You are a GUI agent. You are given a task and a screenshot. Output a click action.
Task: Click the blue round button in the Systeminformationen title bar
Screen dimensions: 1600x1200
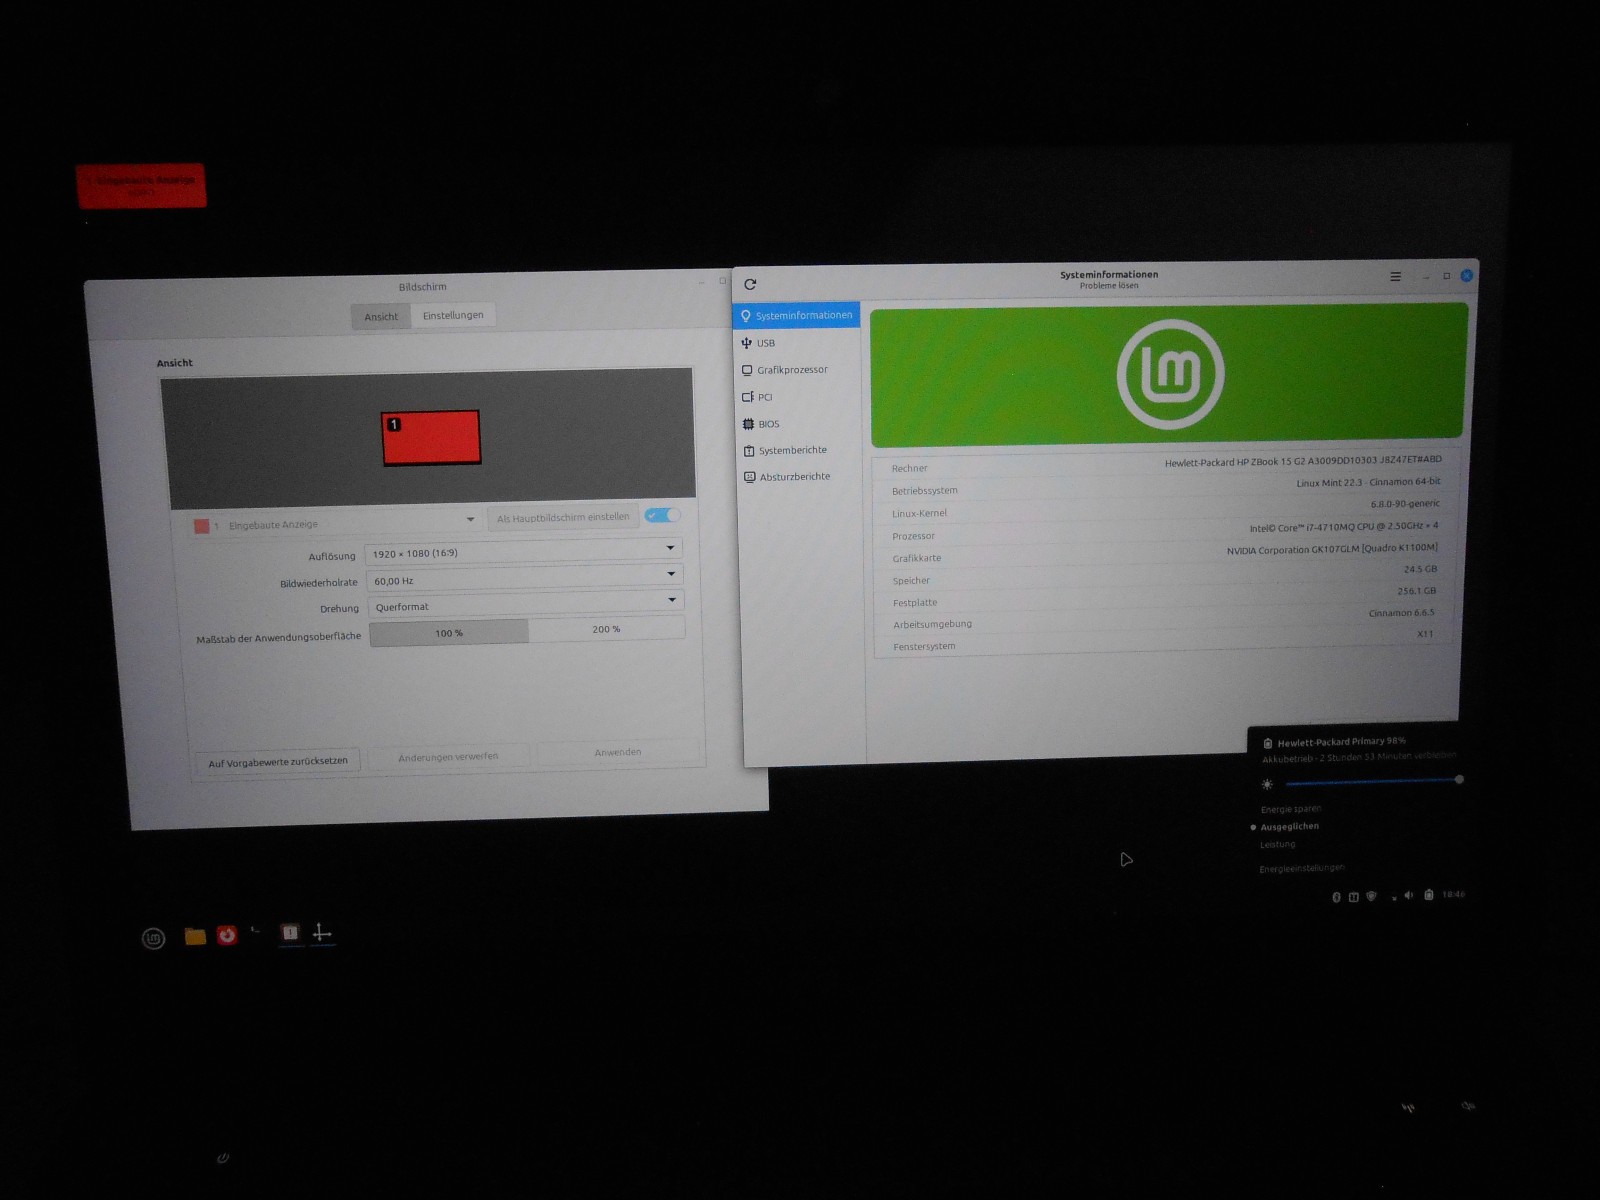(x=1467, y=275)
